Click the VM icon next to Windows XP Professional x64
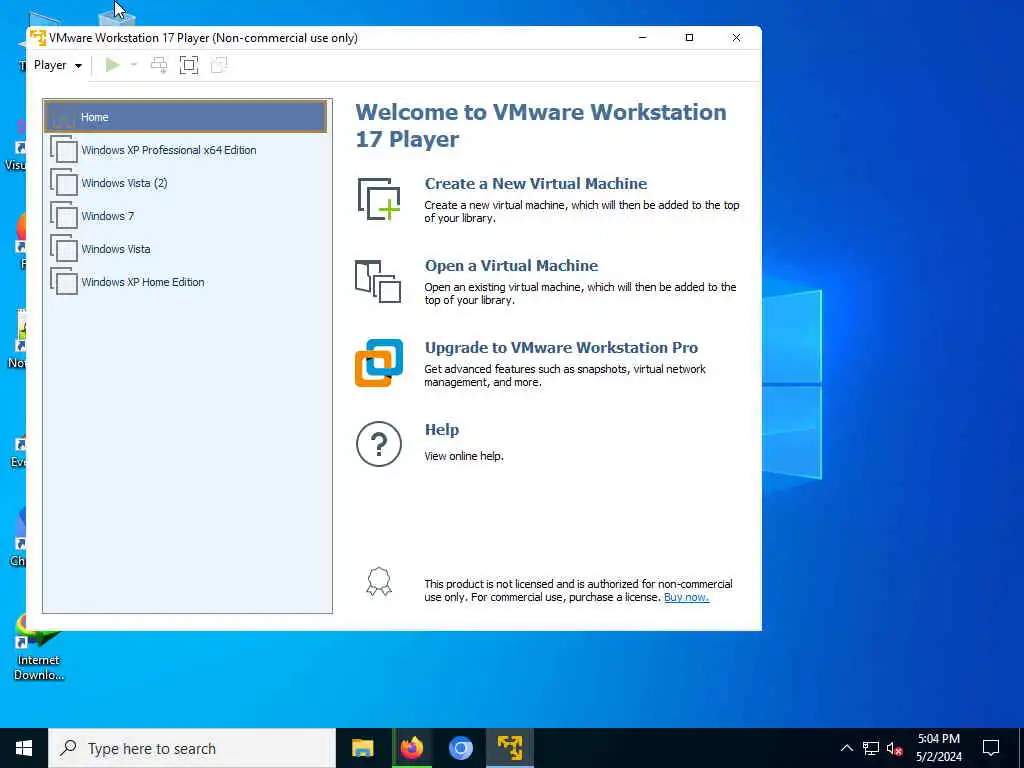Image resolution: width=1024 pixels, height=768 pixels. (x=64, y=150)
